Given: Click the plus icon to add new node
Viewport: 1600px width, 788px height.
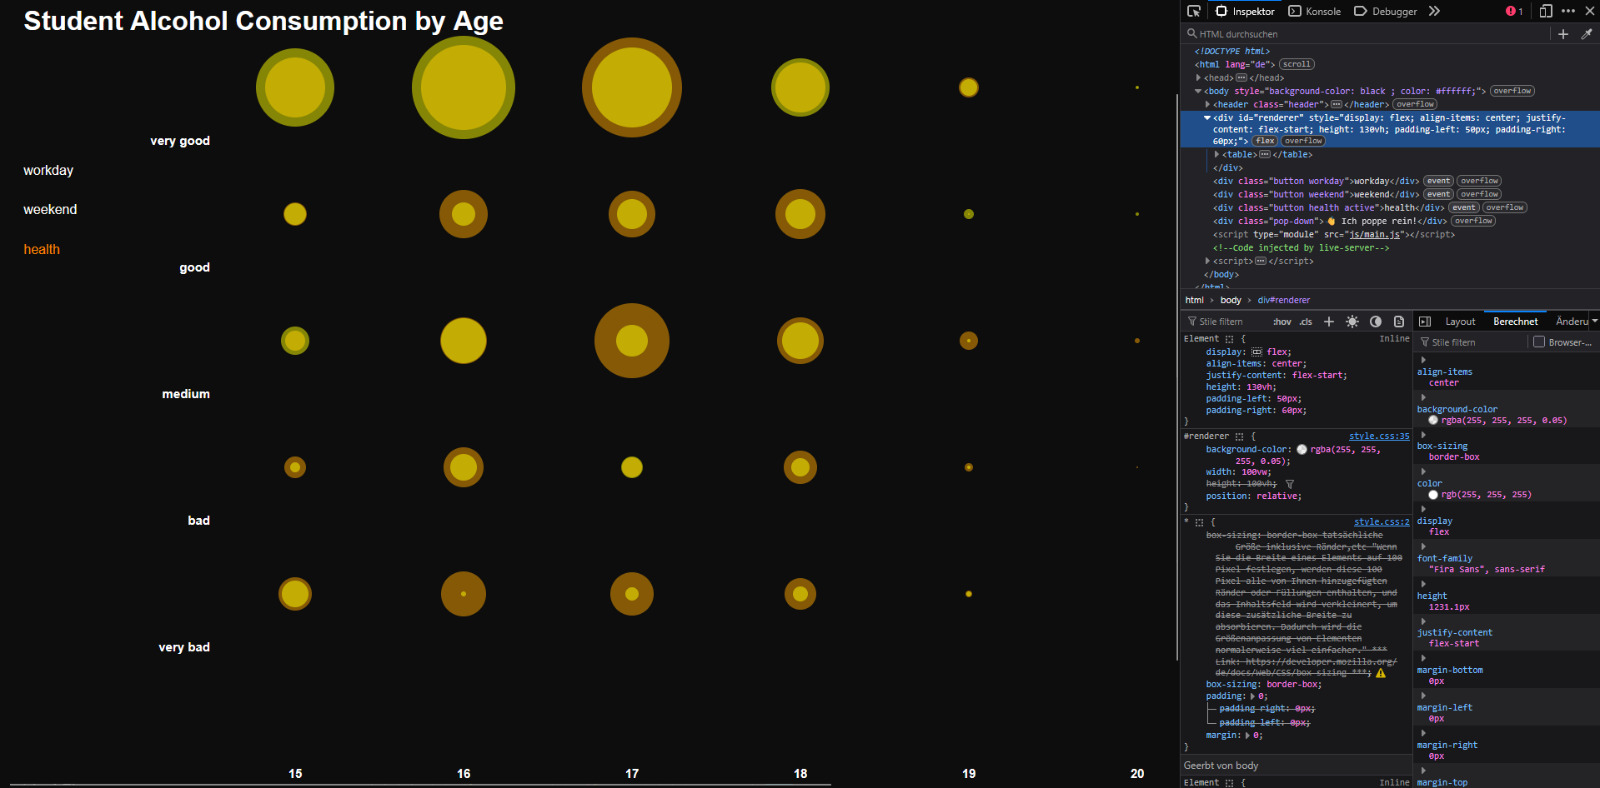Looking at the screenshot, I should [1563, 34].
